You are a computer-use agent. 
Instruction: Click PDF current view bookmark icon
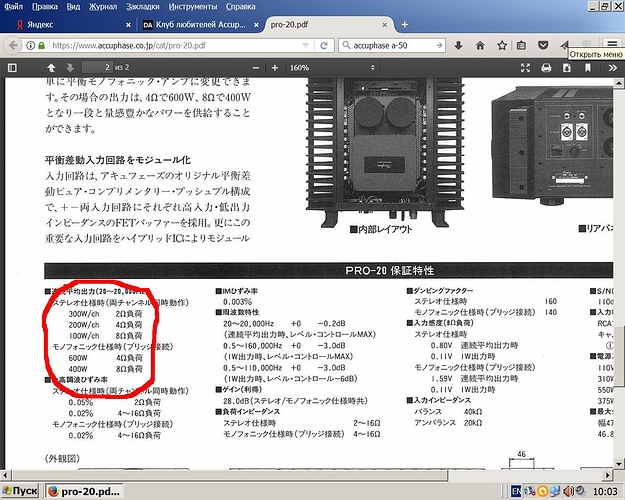point(588,68)
